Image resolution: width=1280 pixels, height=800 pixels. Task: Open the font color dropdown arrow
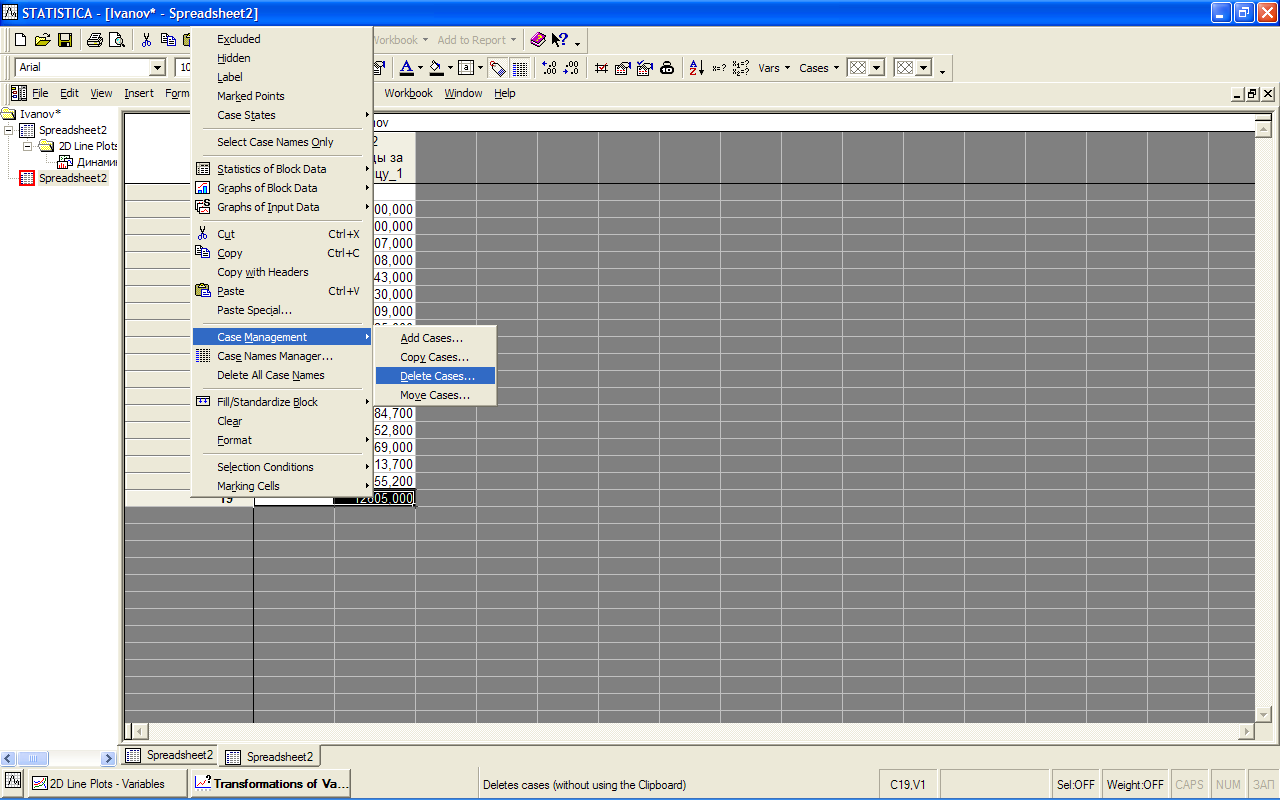[421, 68]
